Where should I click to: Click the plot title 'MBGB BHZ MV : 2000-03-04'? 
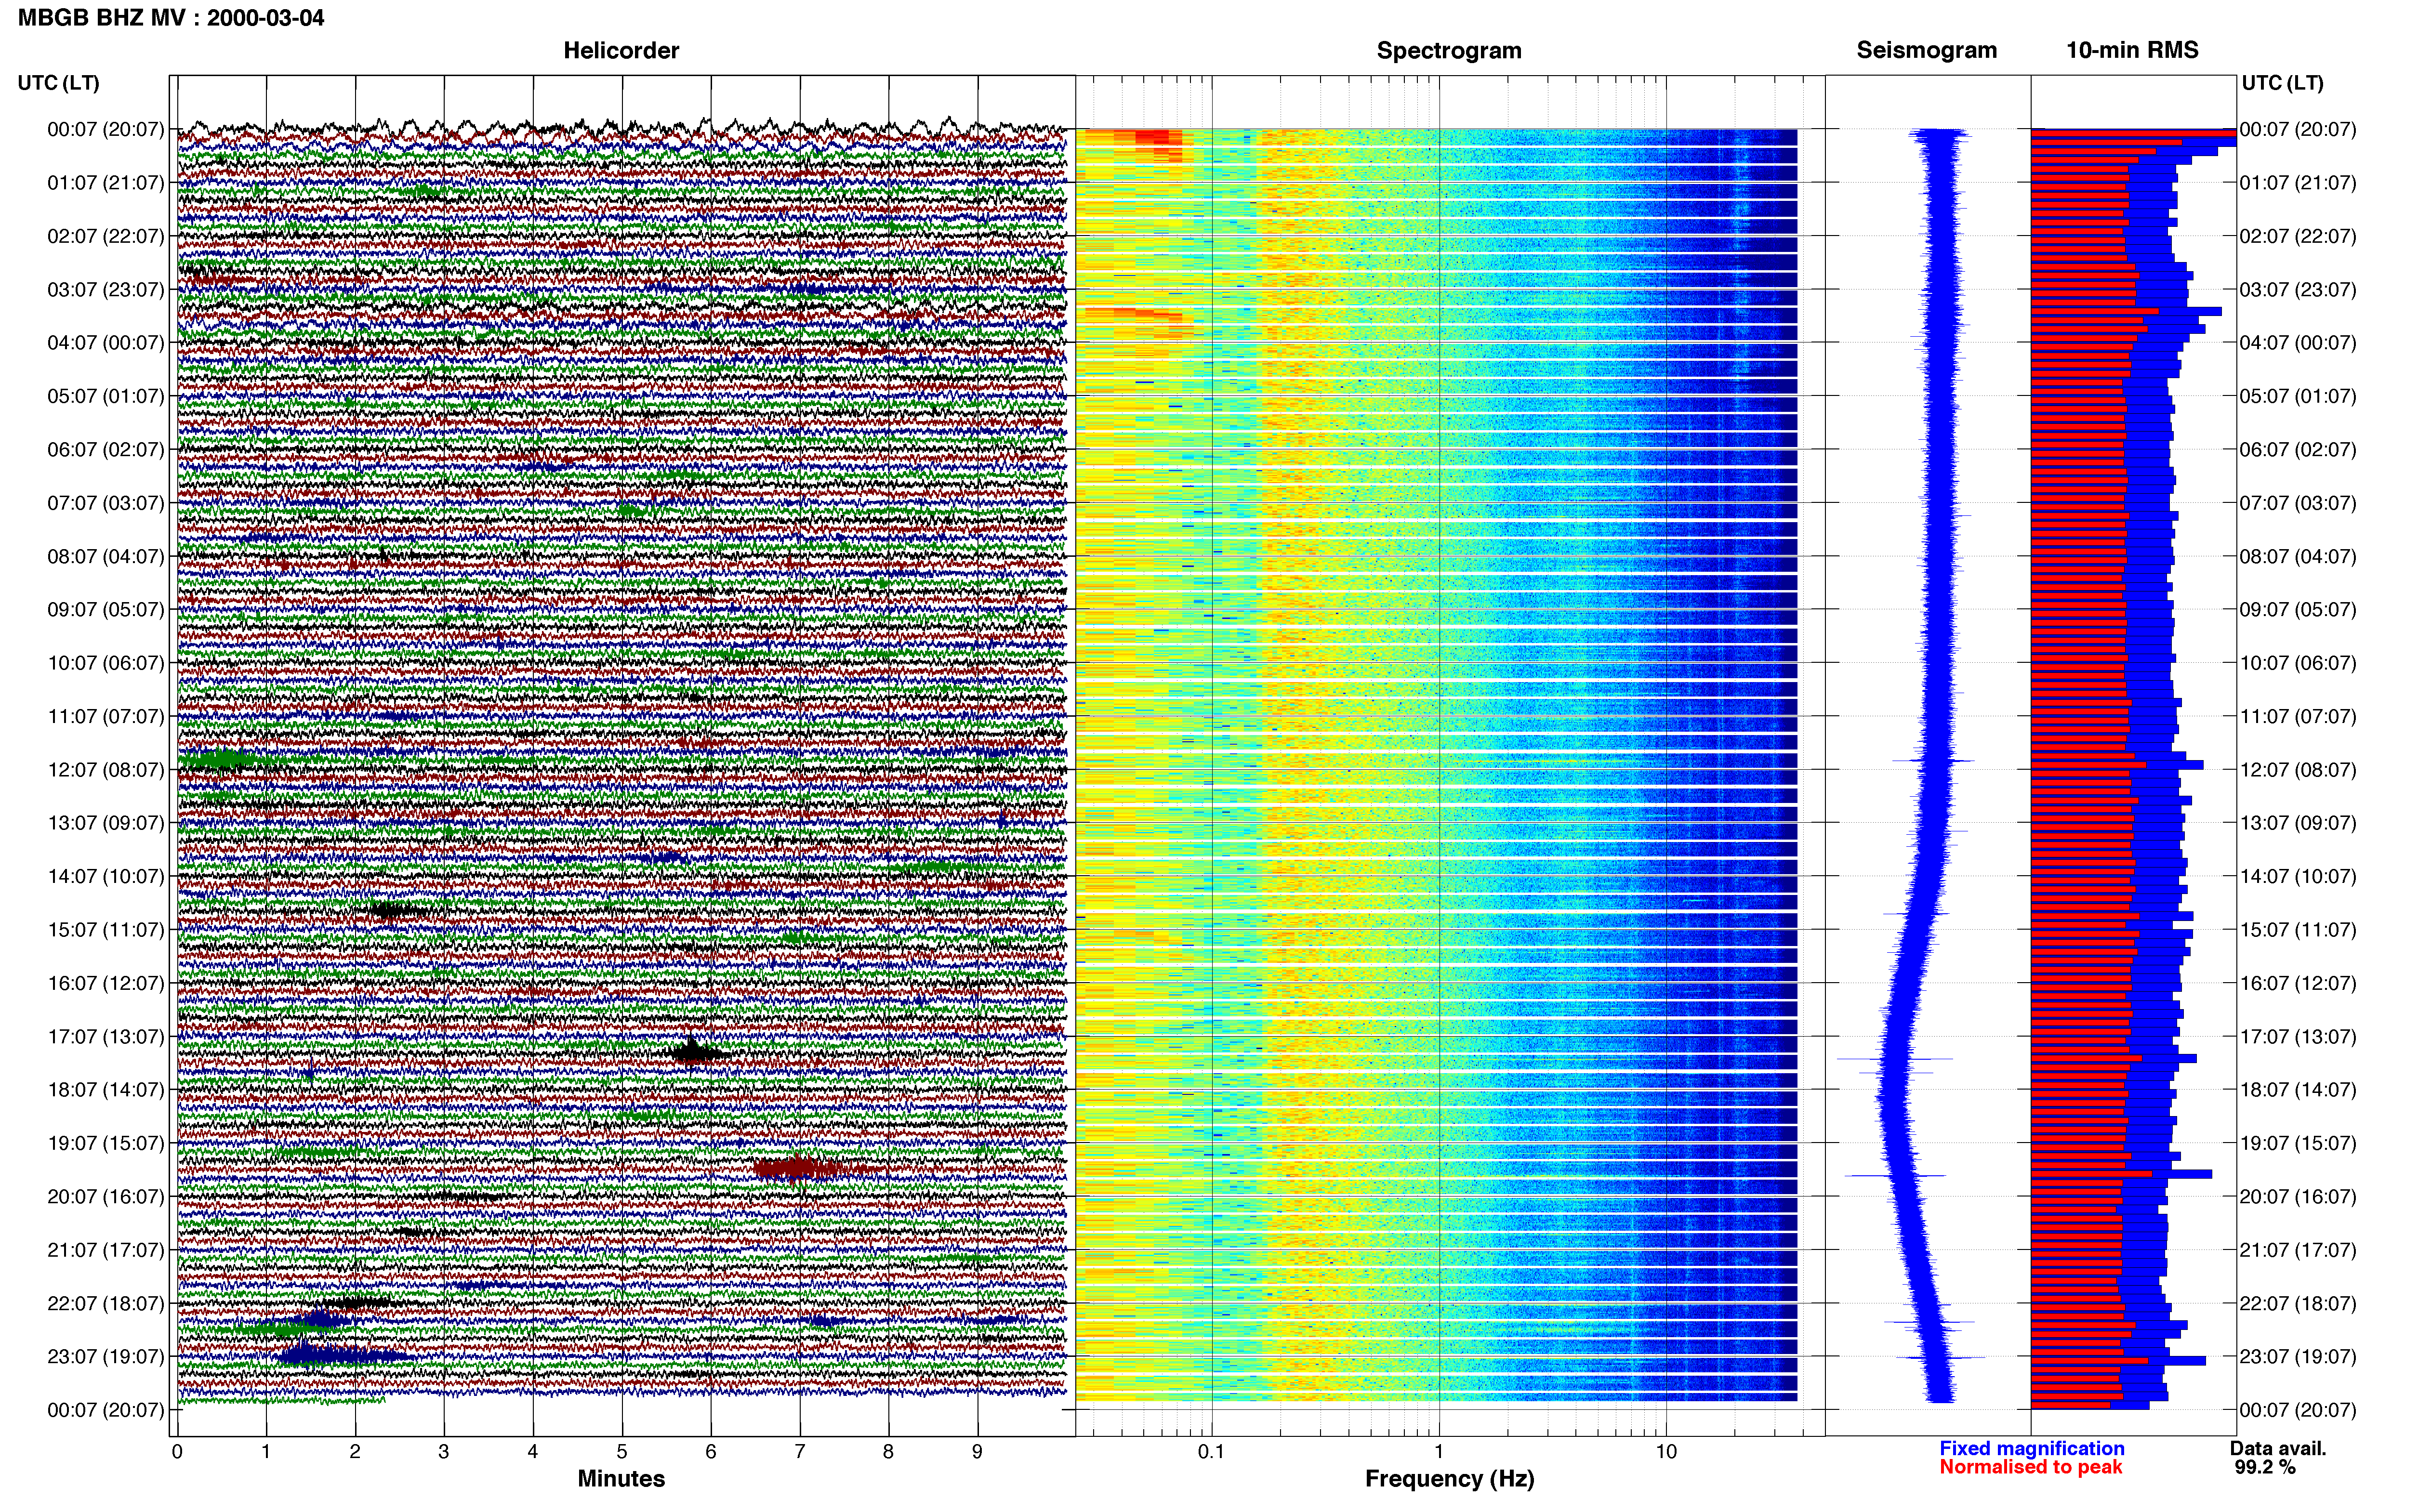pyautogui.click(x=171, y=18)
